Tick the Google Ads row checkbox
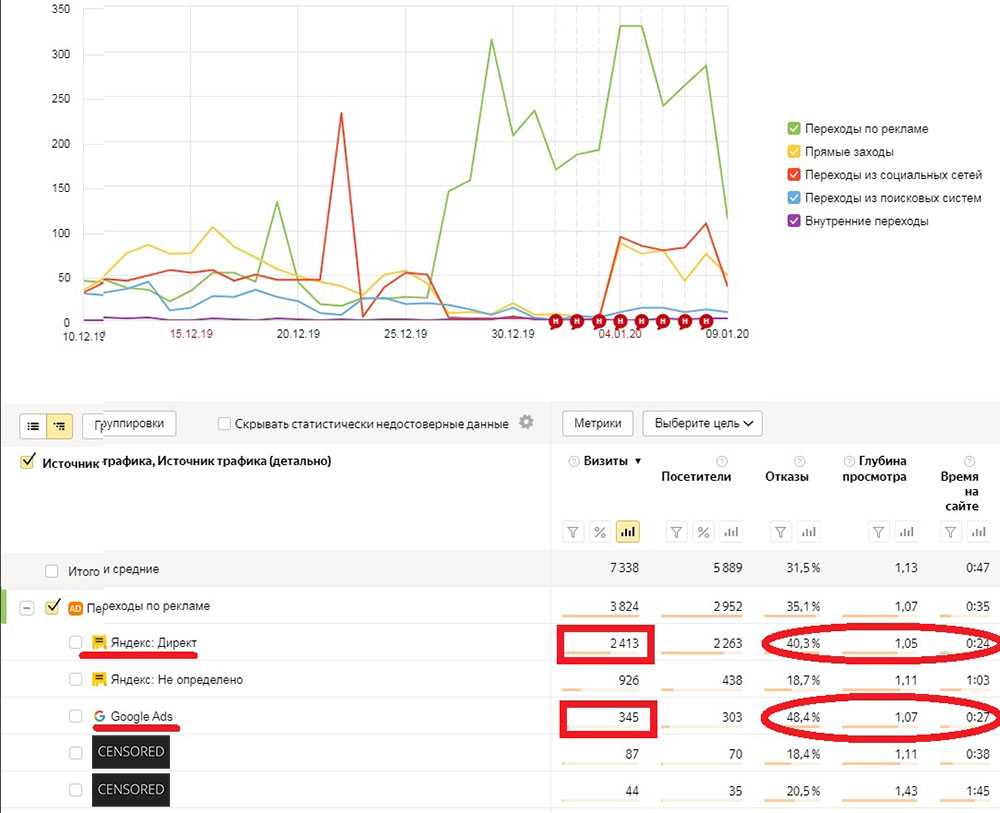Image resolution: width=1000 pixels, height=813 pixels. (x=76, y=716)
